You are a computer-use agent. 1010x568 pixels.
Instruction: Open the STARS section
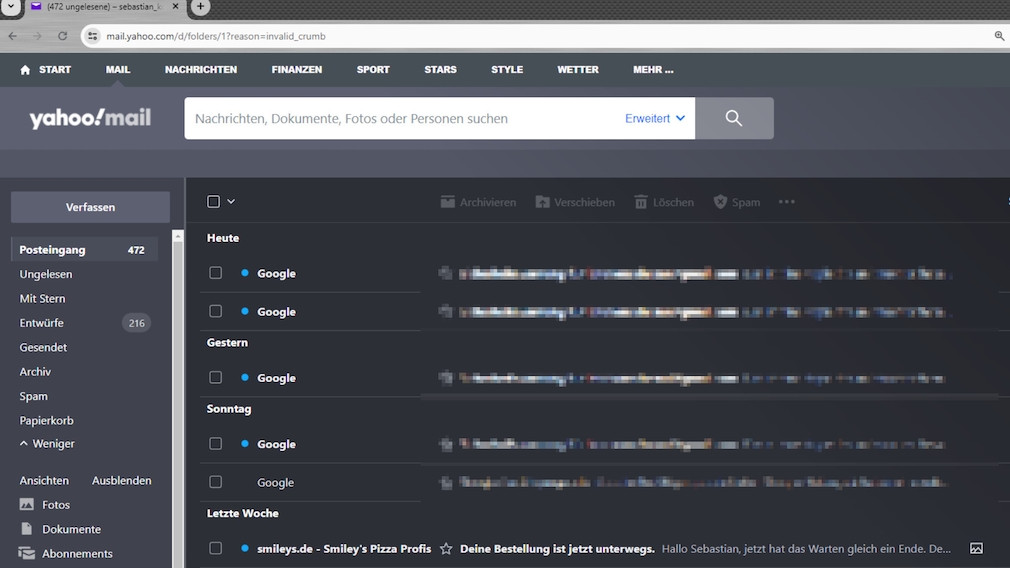(441, 70)
